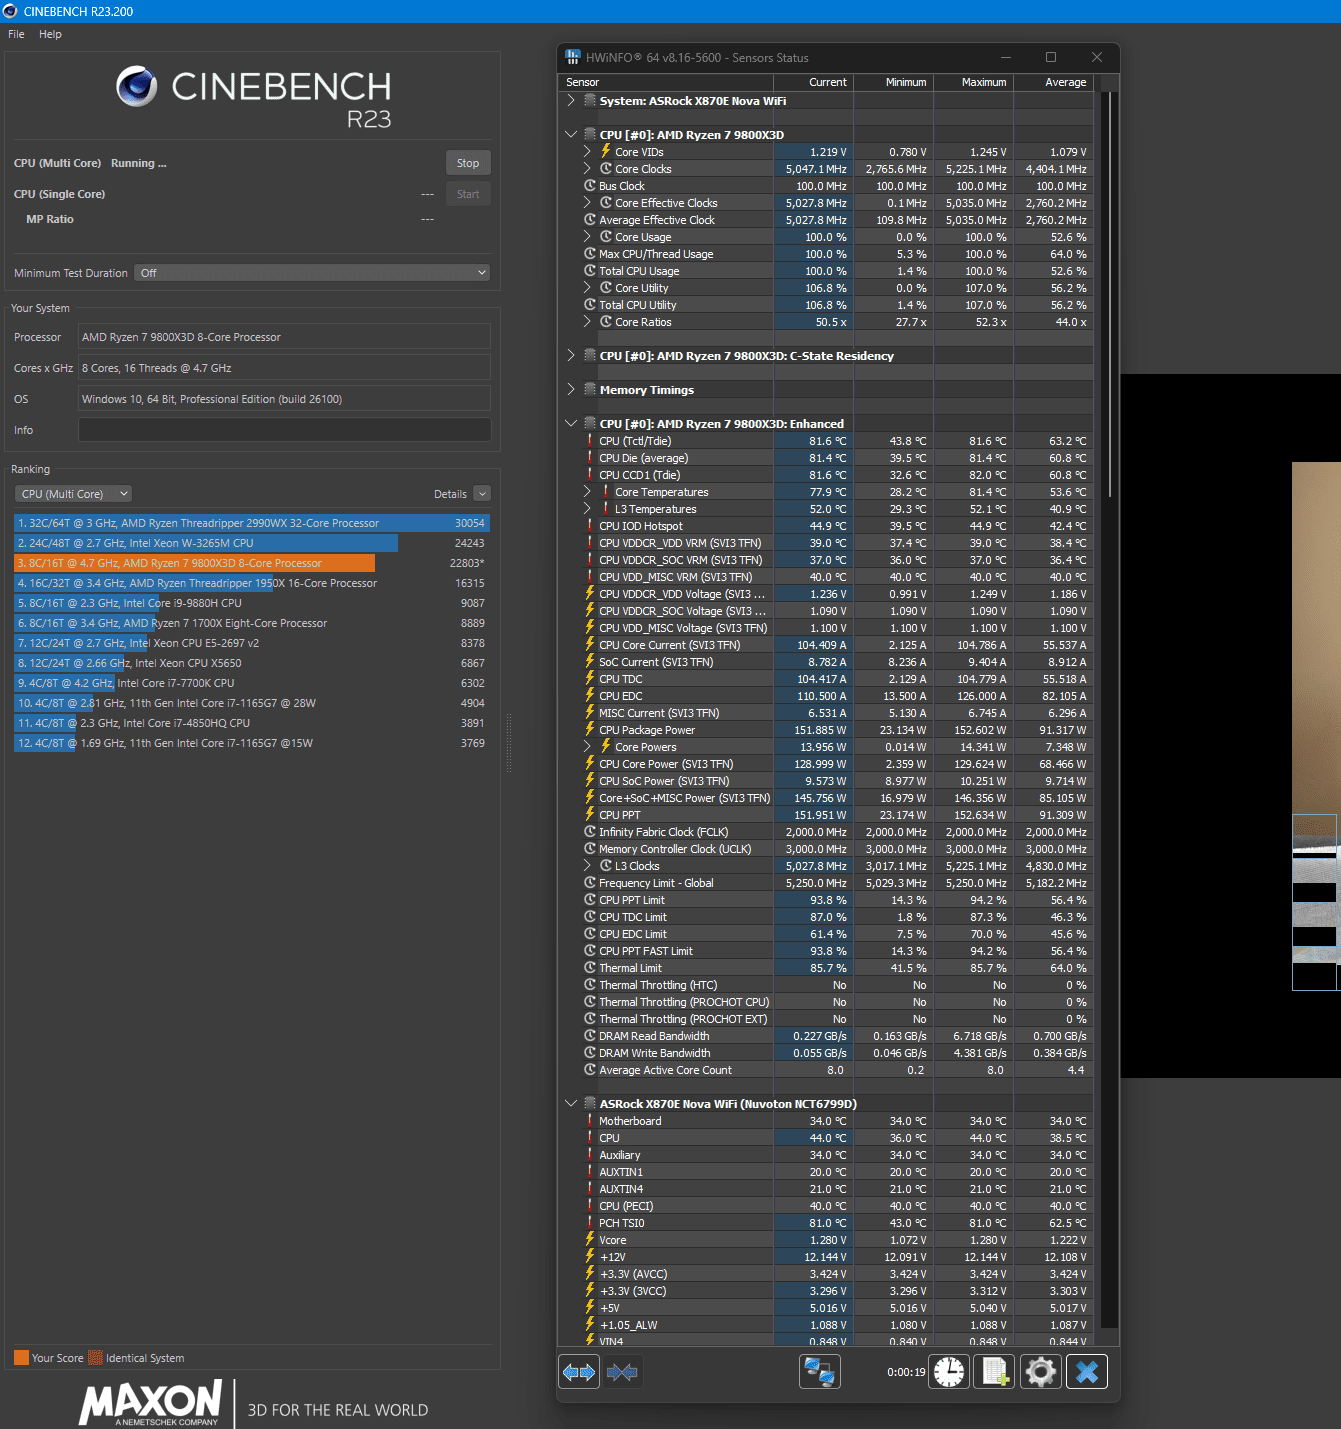This screenshot has height=1429, width=1341.
Task: Stop the running Multi Core test
Action: [x=468, y=163]
